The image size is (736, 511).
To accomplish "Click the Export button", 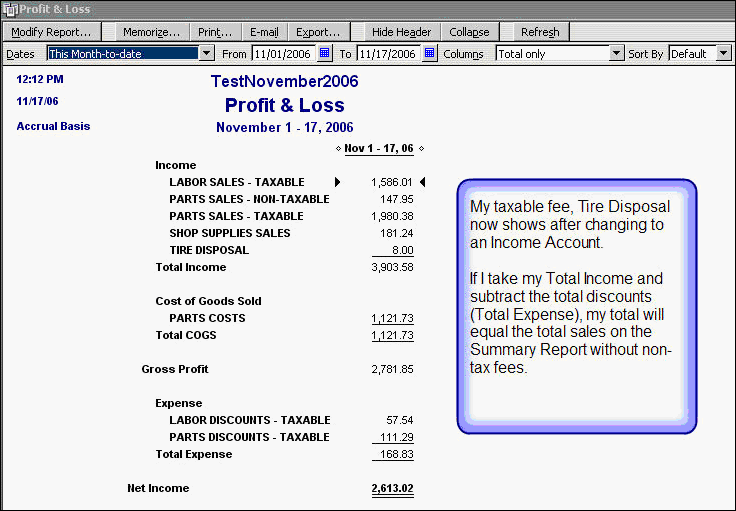I will (318, 32).
